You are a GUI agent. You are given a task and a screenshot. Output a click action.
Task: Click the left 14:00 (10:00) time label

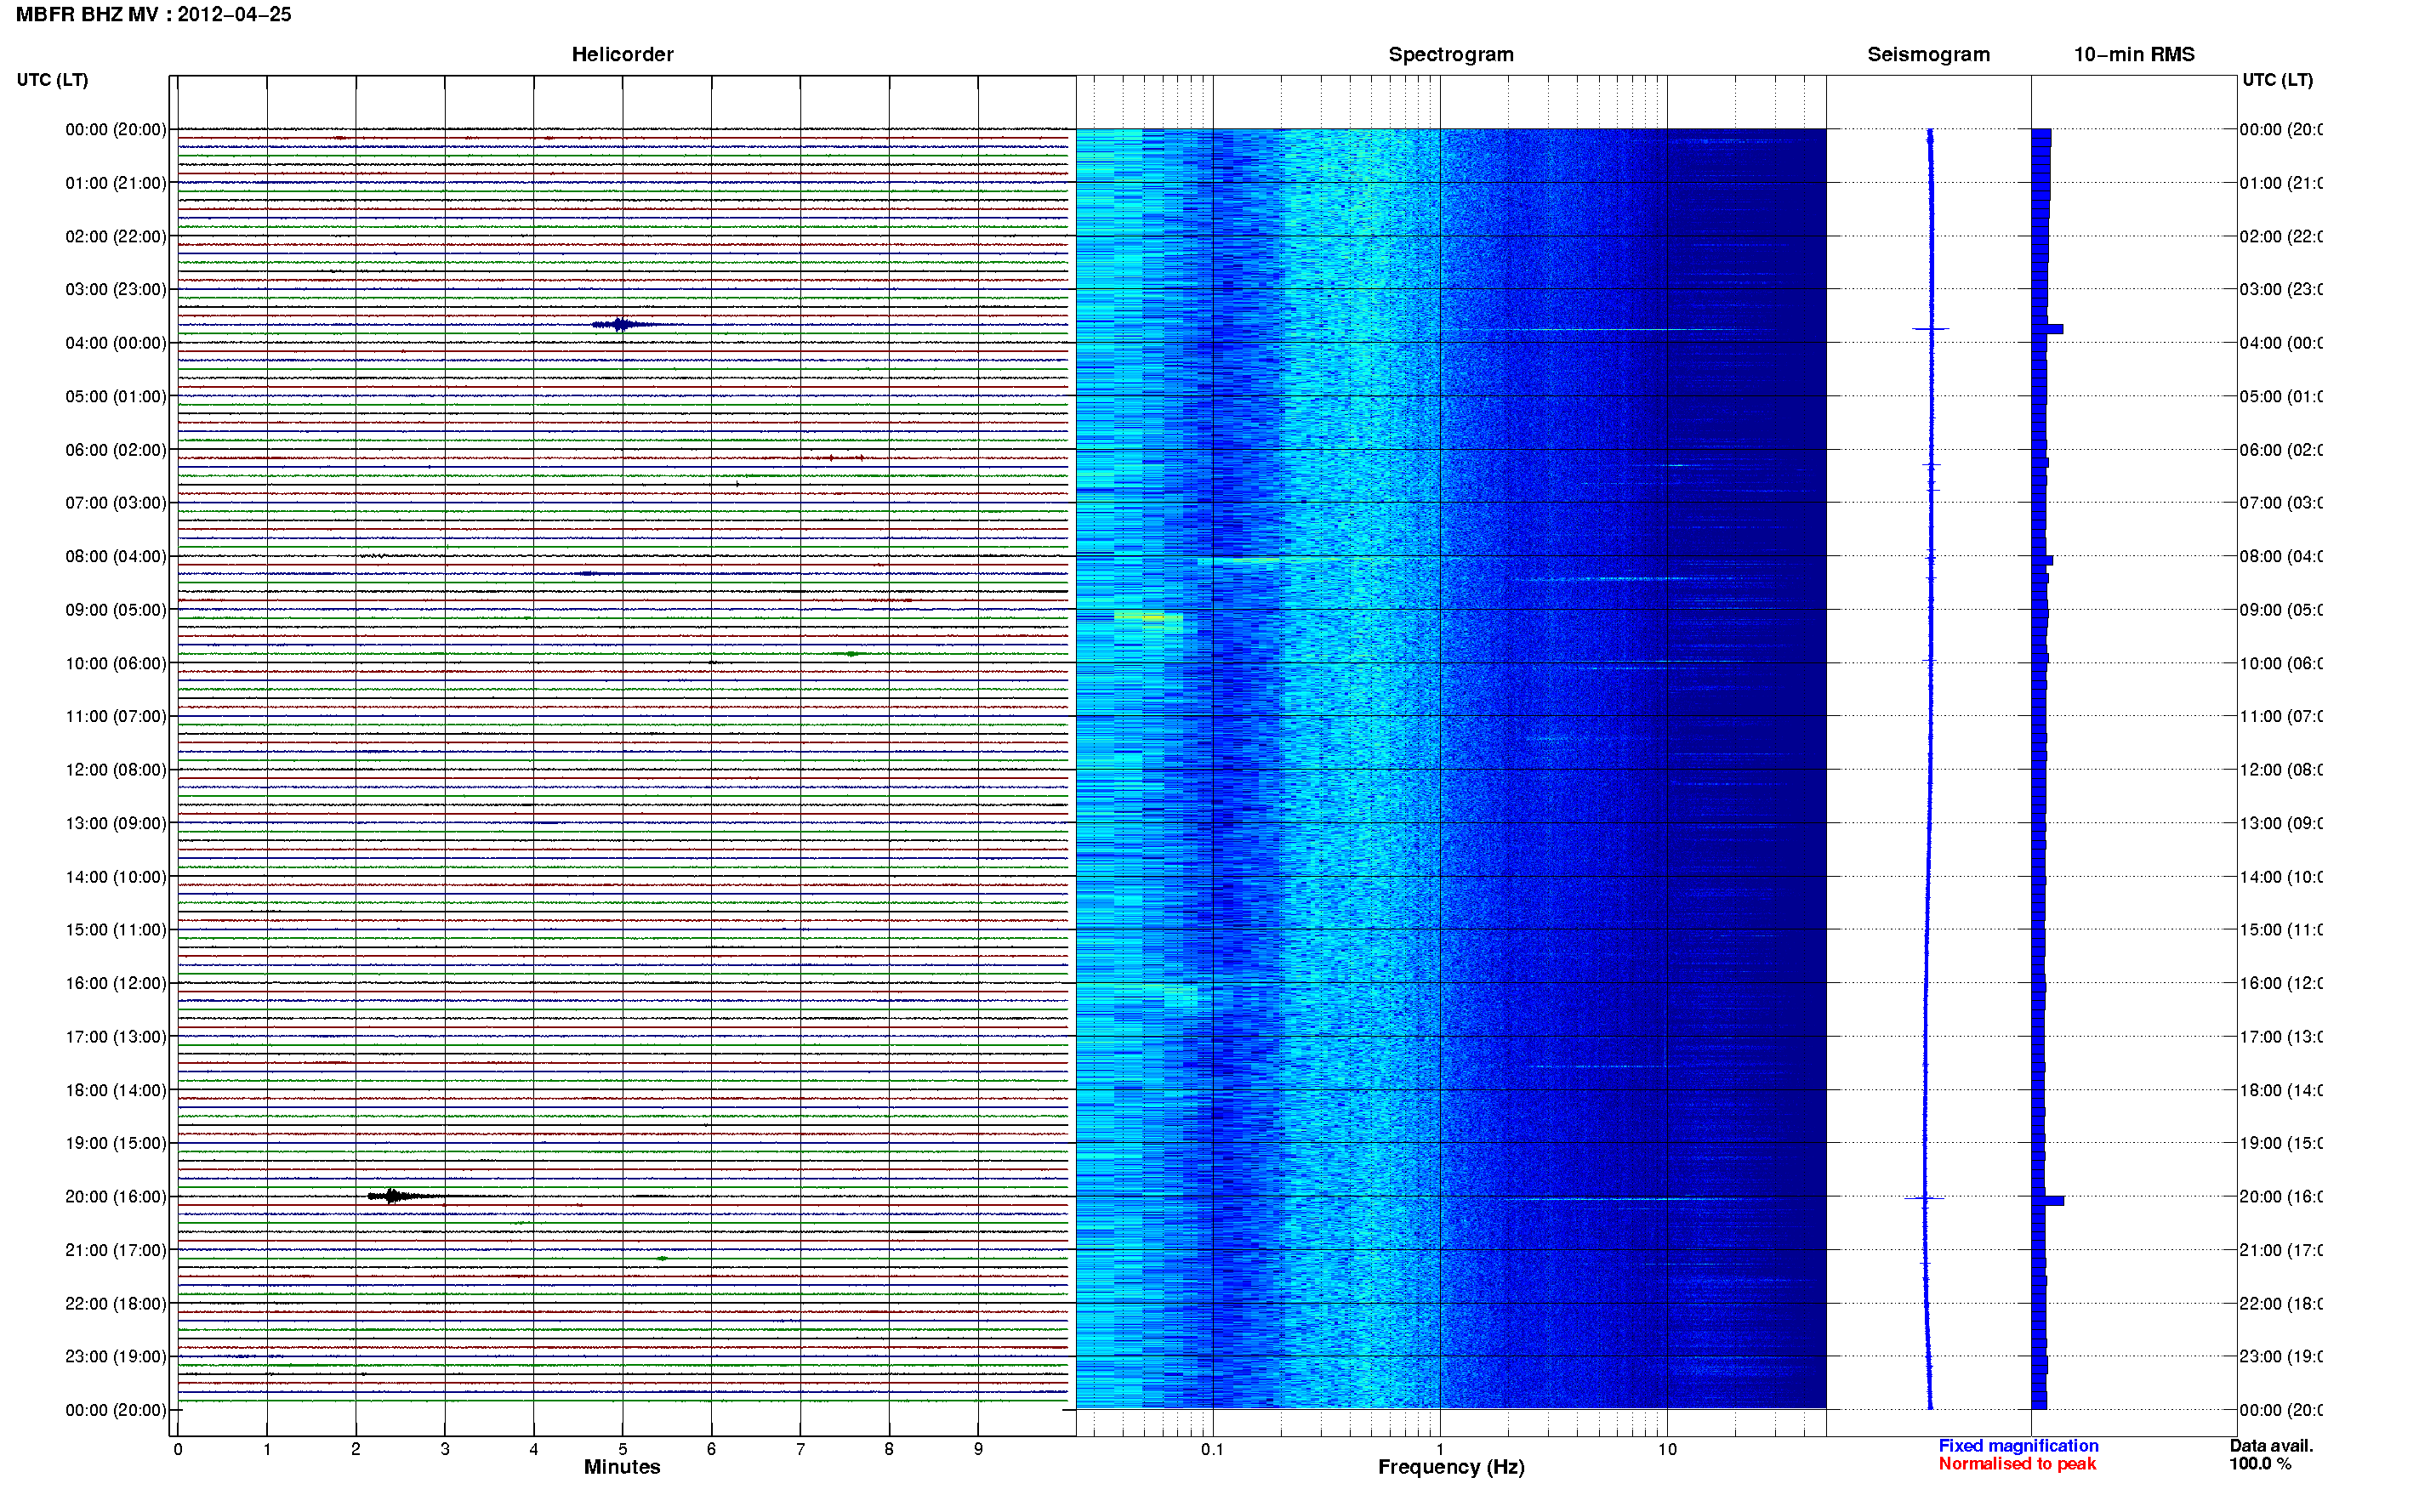116,878
